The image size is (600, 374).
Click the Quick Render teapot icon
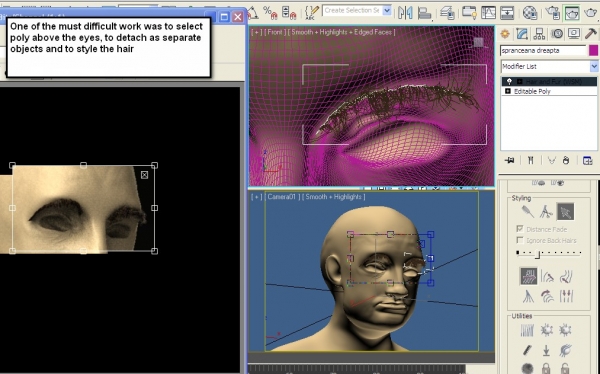coord(590,12)
